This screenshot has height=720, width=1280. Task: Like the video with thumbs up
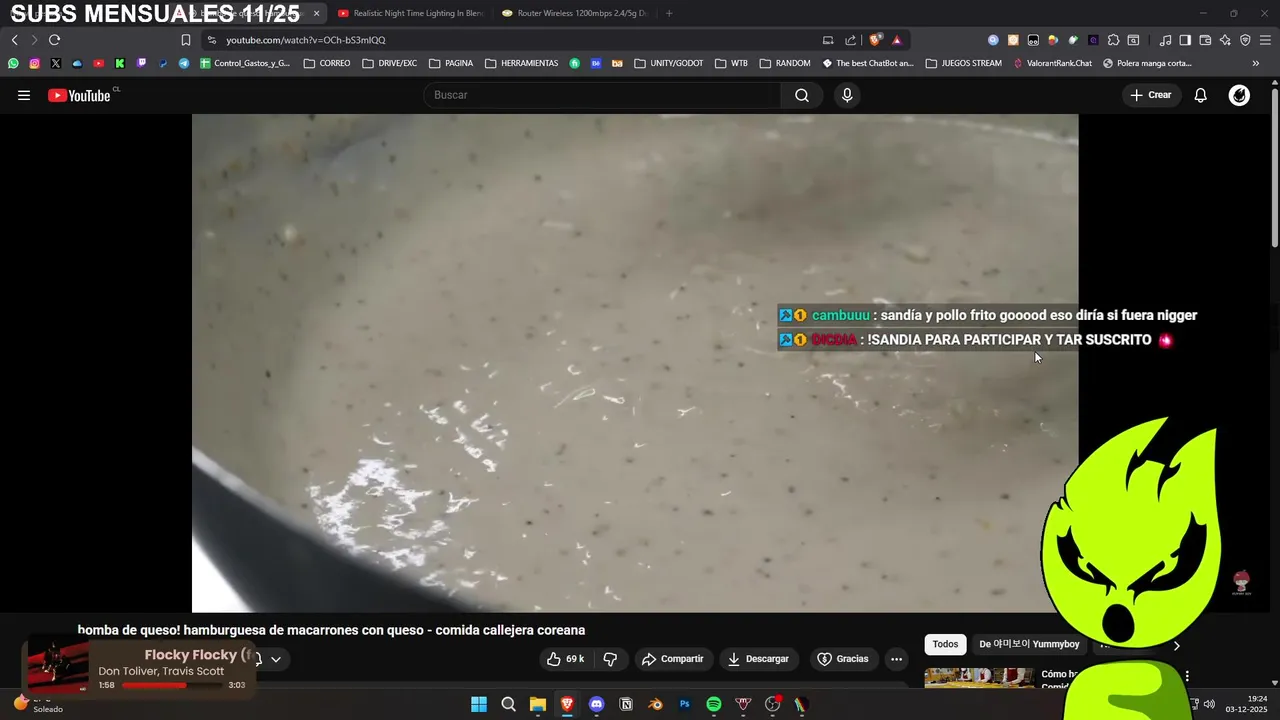coord(565,659)
